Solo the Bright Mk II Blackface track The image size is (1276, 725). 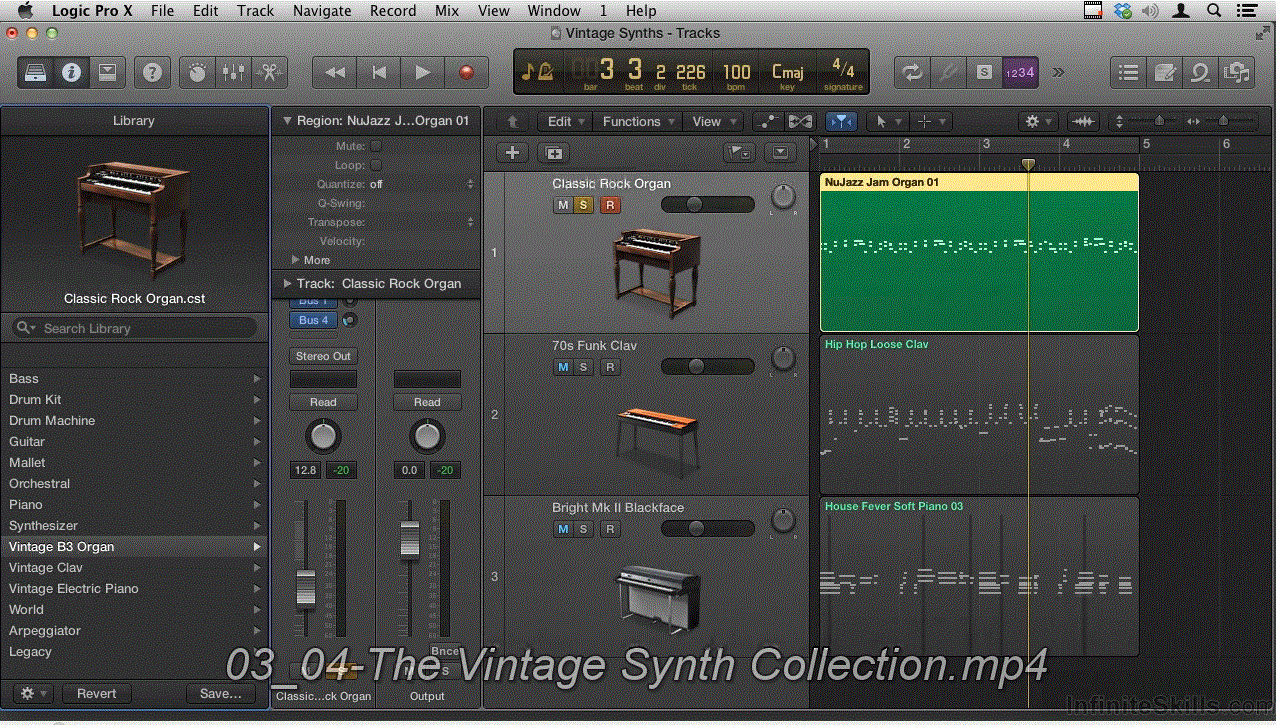tap(583, 529)
